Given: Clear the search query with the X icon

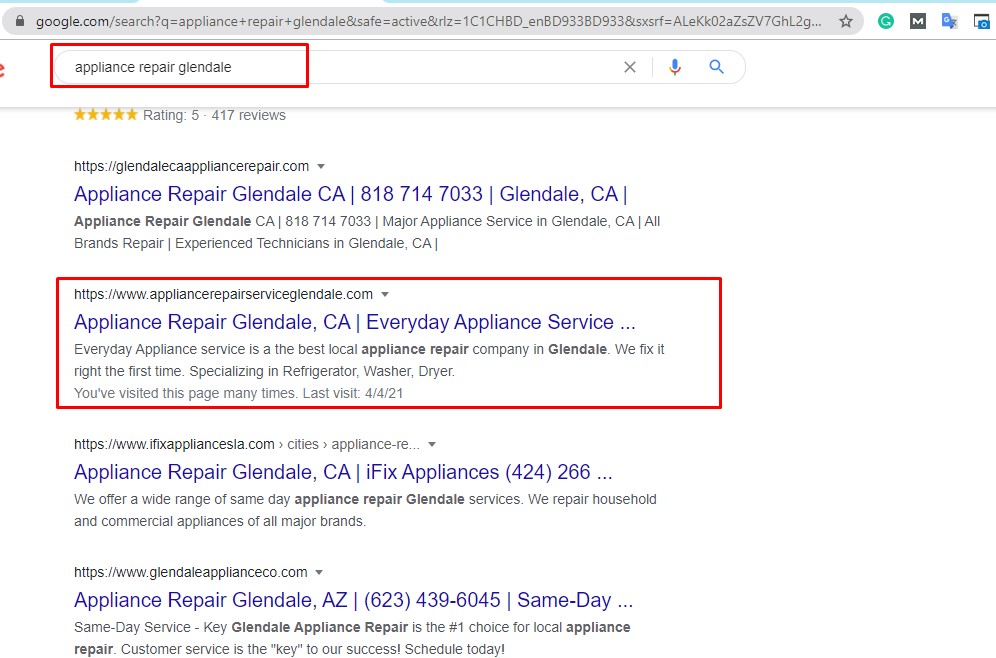Looking at the screenshot, I should click(630, 66).
